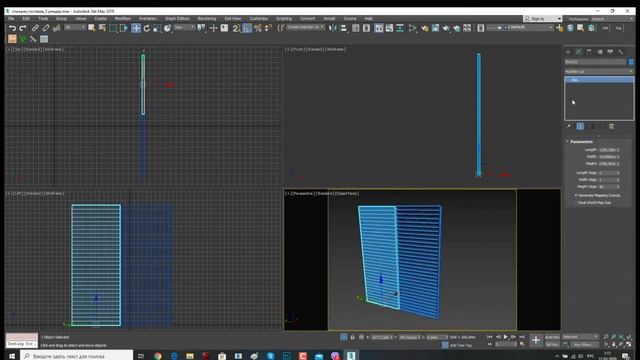Switch to the Create command panel tab
The width and height of the screenshot is (640, 360).
coord(568,52)
